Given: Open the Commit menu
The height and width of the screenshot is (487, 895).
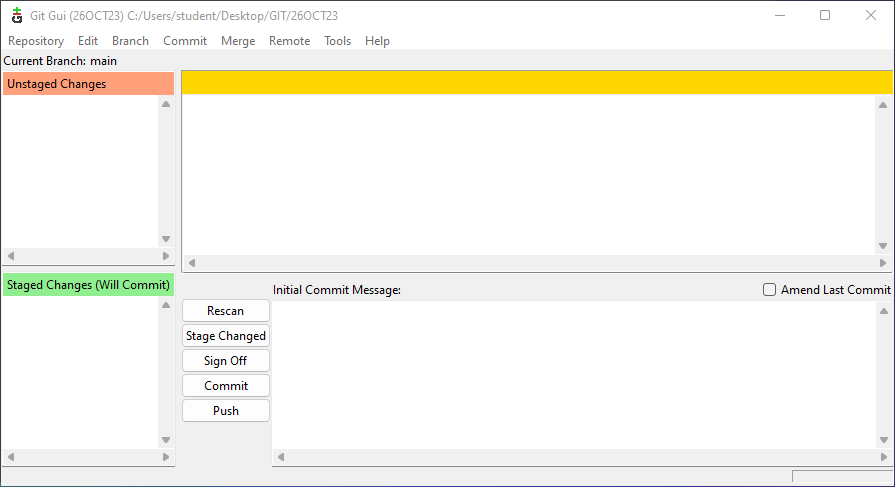Looking at the screenshot, I should coord(185,41).
